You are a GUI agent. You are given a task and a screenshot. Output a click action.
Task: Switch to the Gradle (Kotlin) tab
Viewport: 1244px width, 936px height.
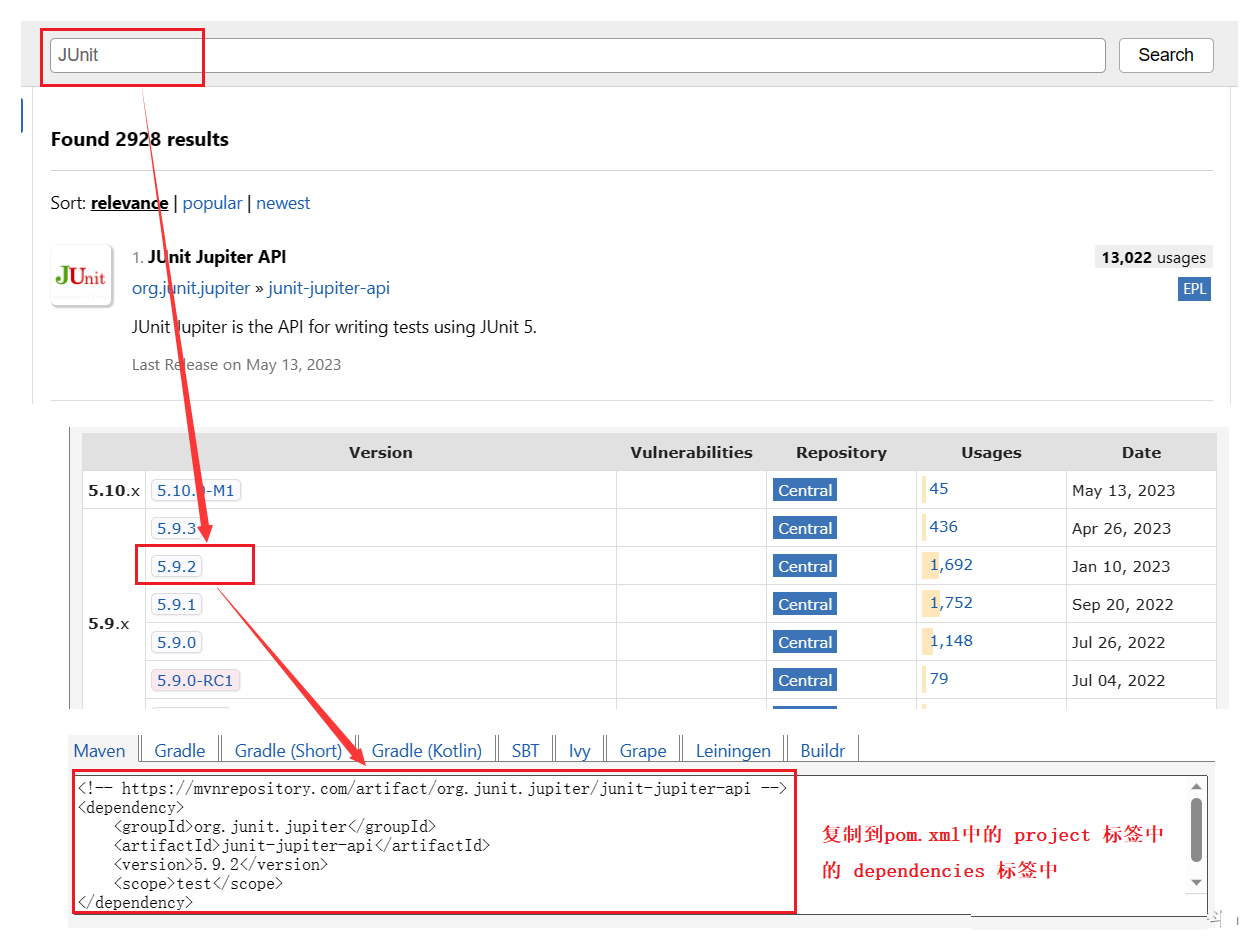[427, 750]
